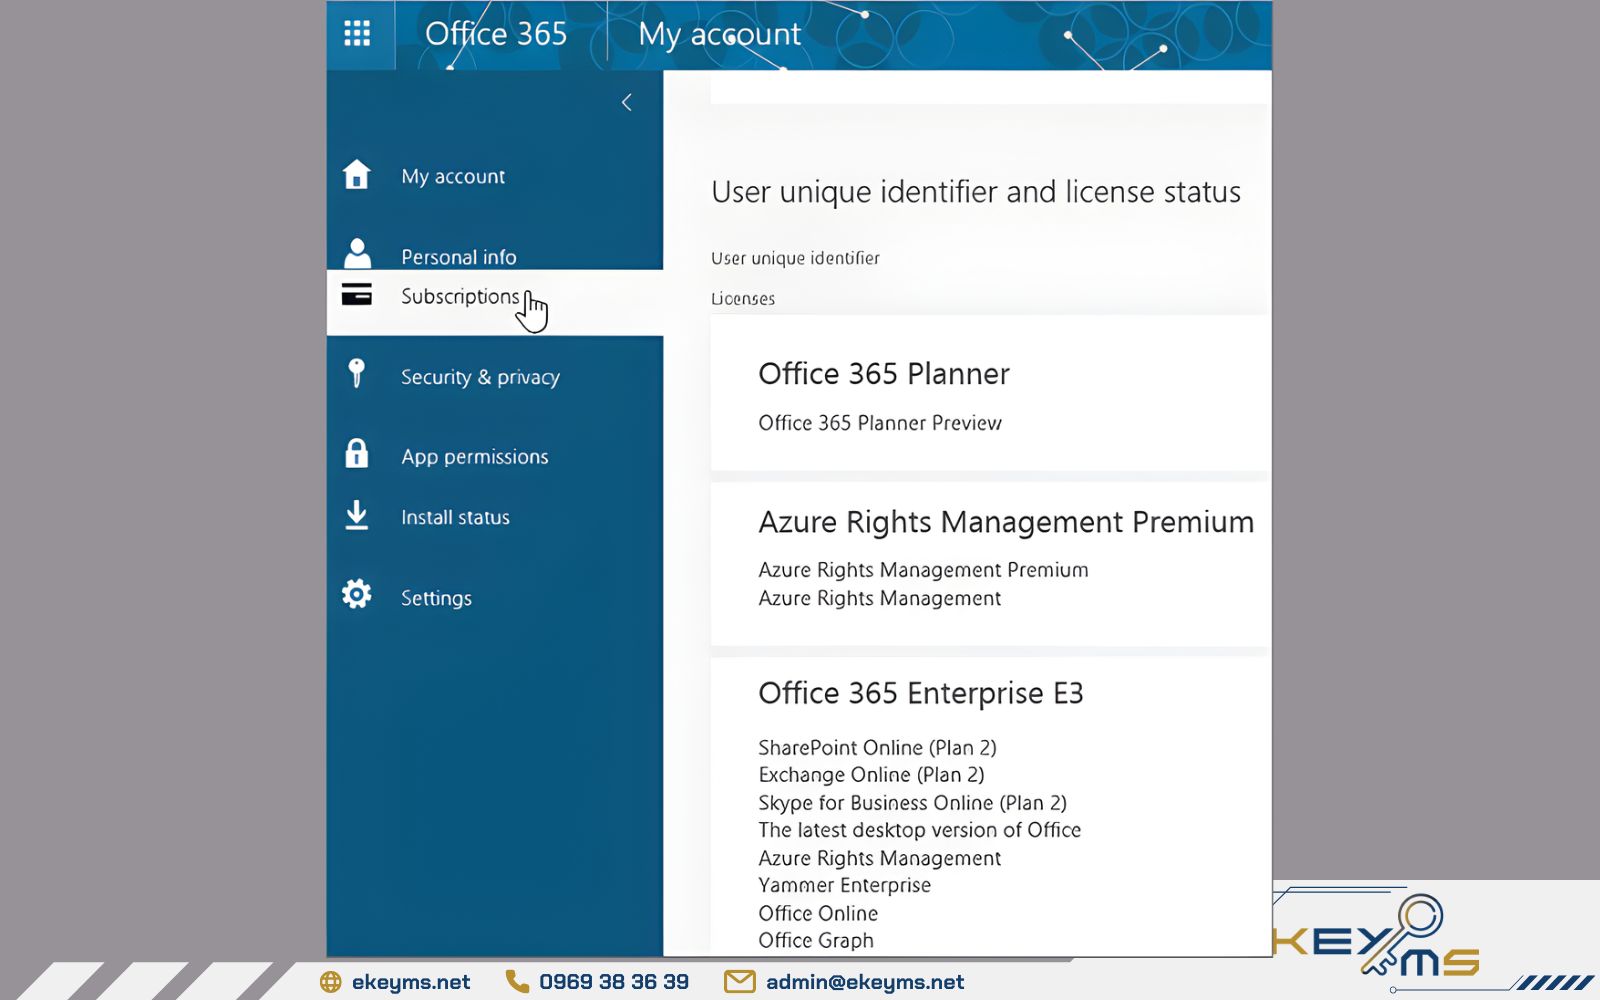
Task: Click the home icon beside My account
Action: point(357,175)
